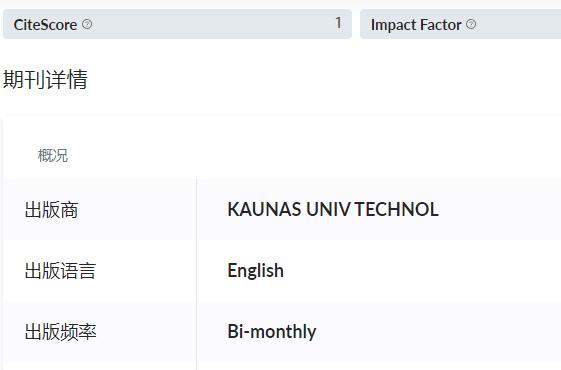Click the help icon beside Impact Factor

pos(471,24)
